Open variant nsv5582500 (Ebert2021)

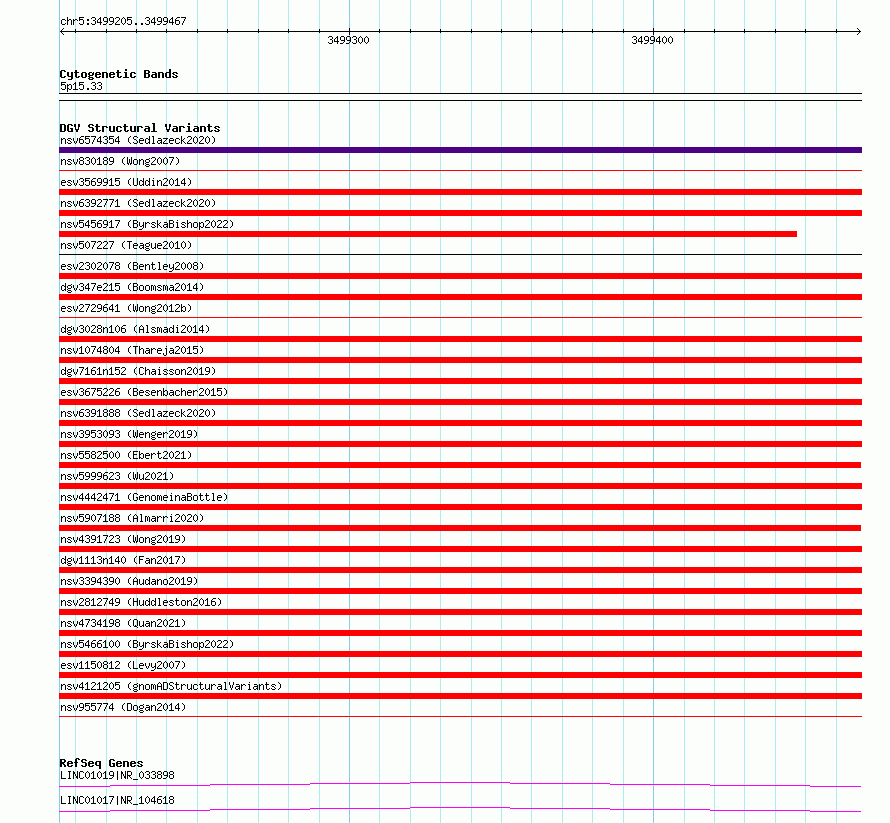click(126, 455)
